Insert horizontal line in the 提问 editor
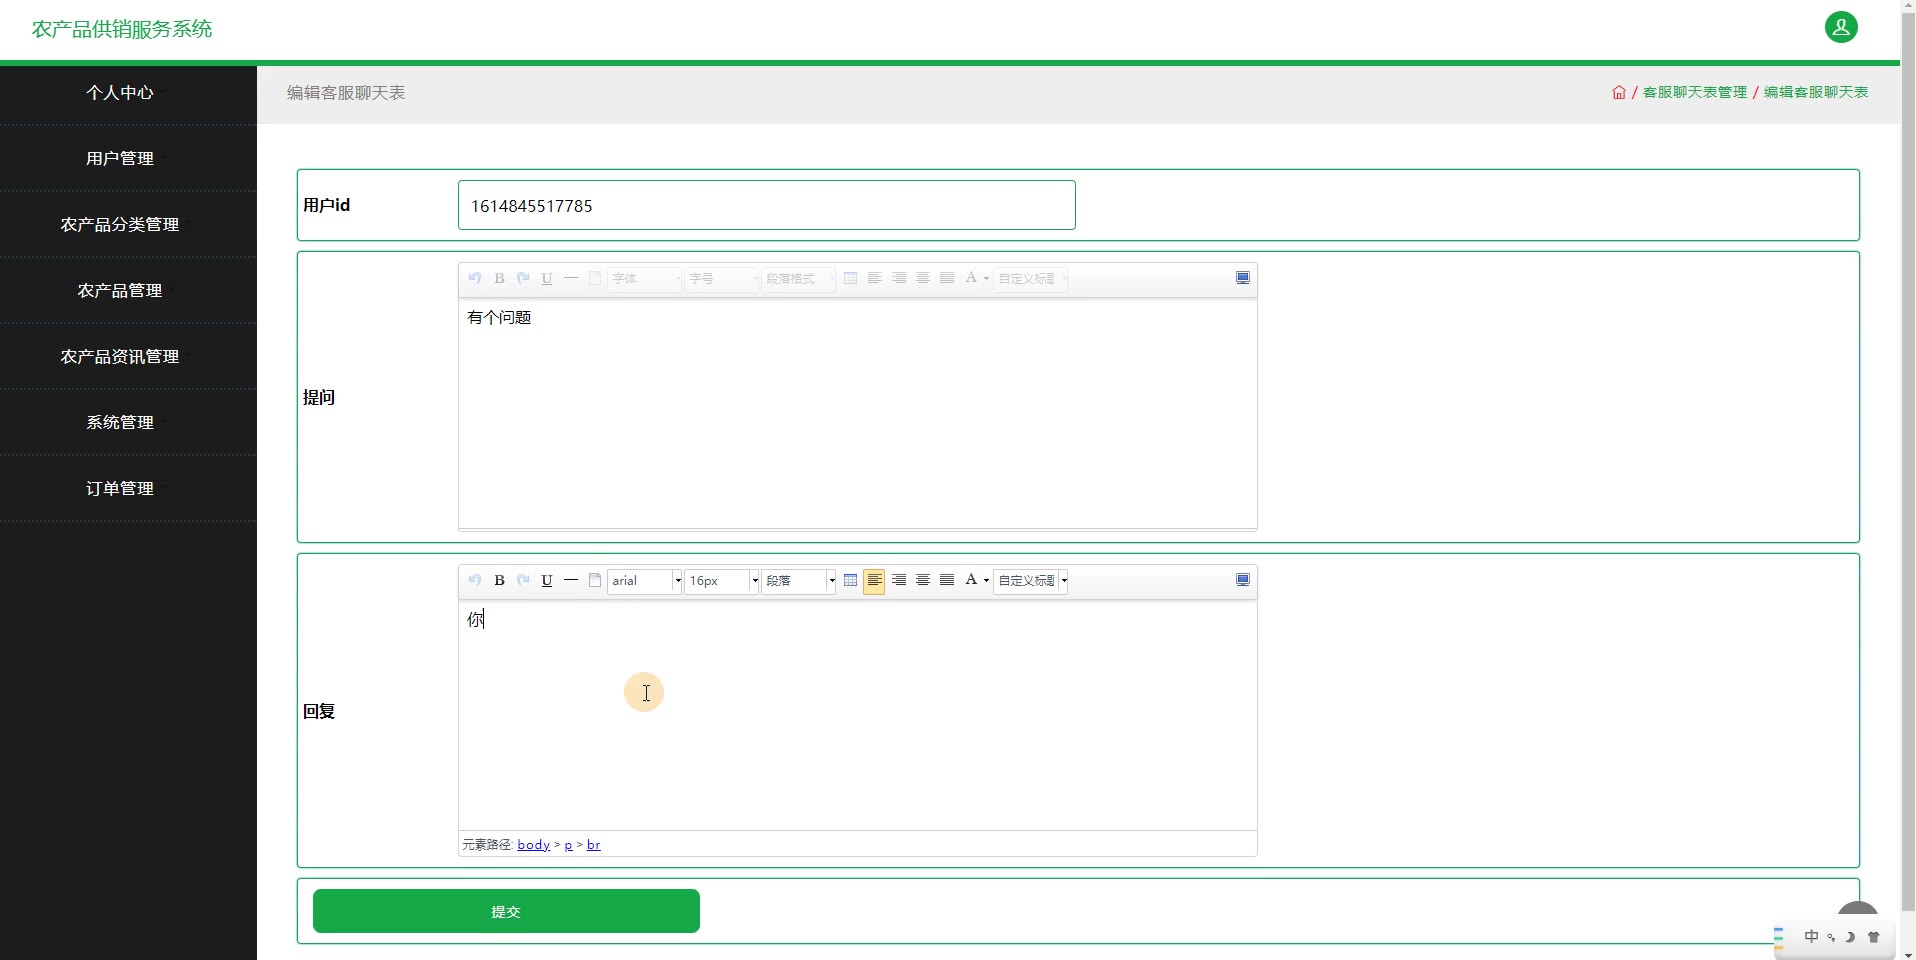Screen dimensions: 1916x960 571,278
